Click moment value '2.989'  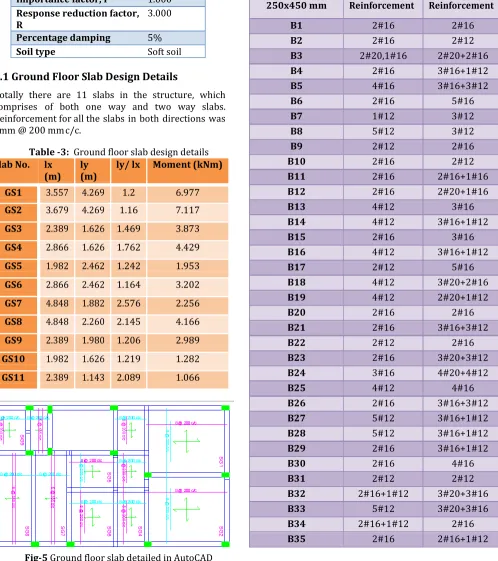pos(187,340)
